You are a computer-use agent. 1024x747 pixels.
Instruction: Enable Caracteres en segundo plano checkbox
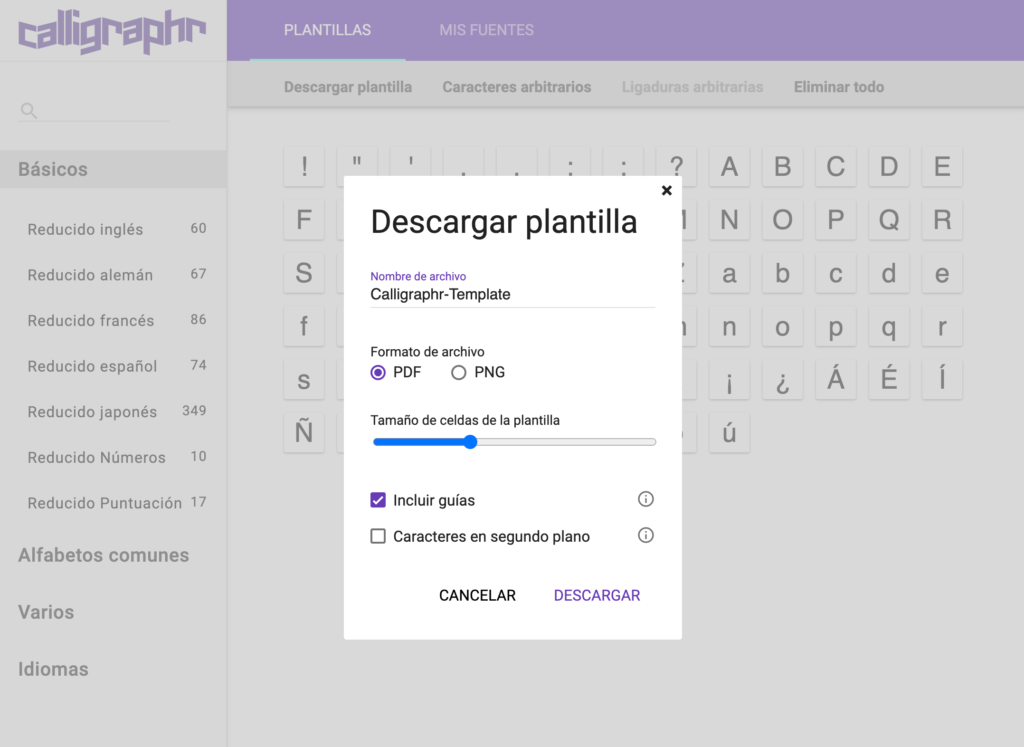pos(378,537)
